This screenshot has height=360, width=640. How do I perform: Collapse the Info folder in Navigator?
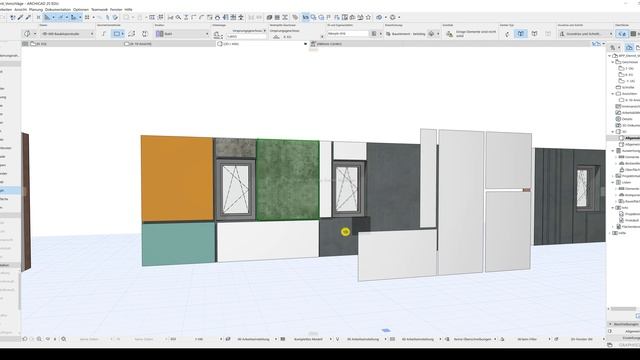tap(613, 208)
